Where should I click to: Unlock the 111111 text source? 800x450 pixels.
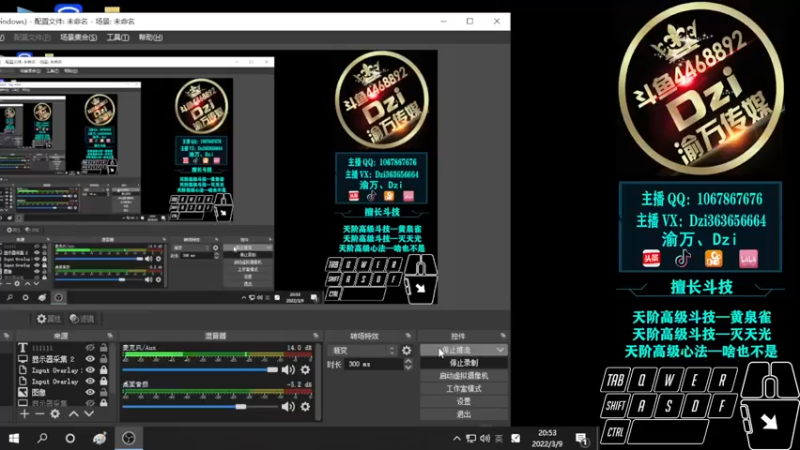point(104,347)
